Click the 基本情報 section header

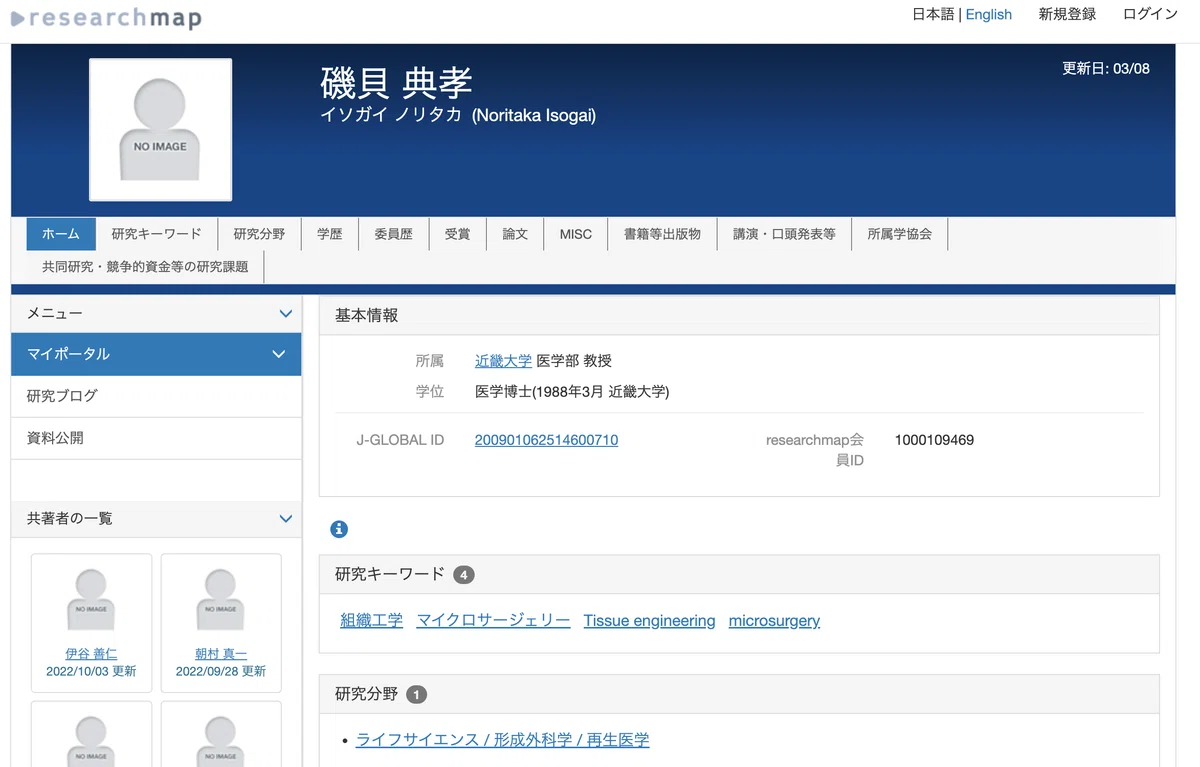[739, 315]
